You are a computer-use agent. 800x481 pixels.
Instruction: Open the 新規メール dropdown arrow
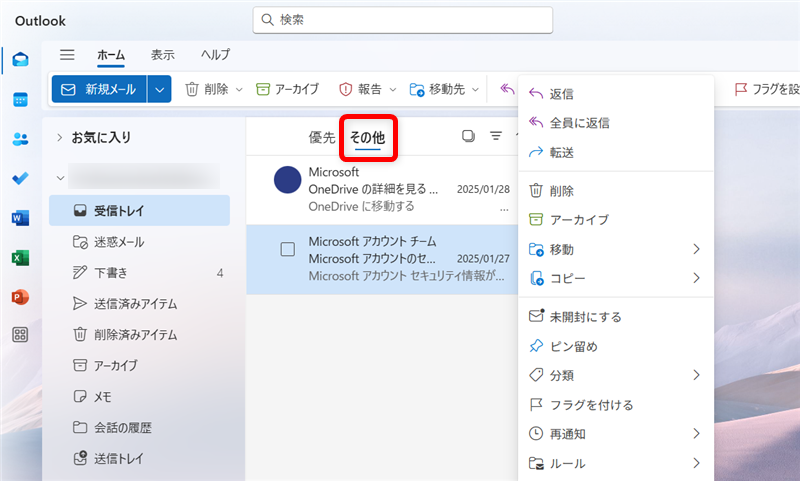160,89
